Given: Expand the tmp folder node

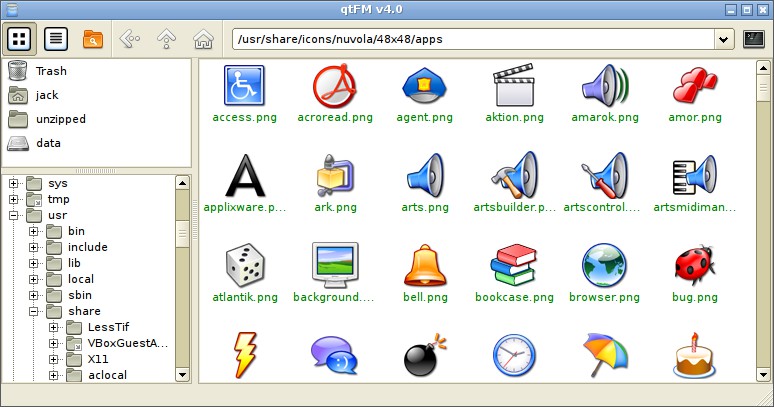Looking at the screenshot, I should (13, 199).
